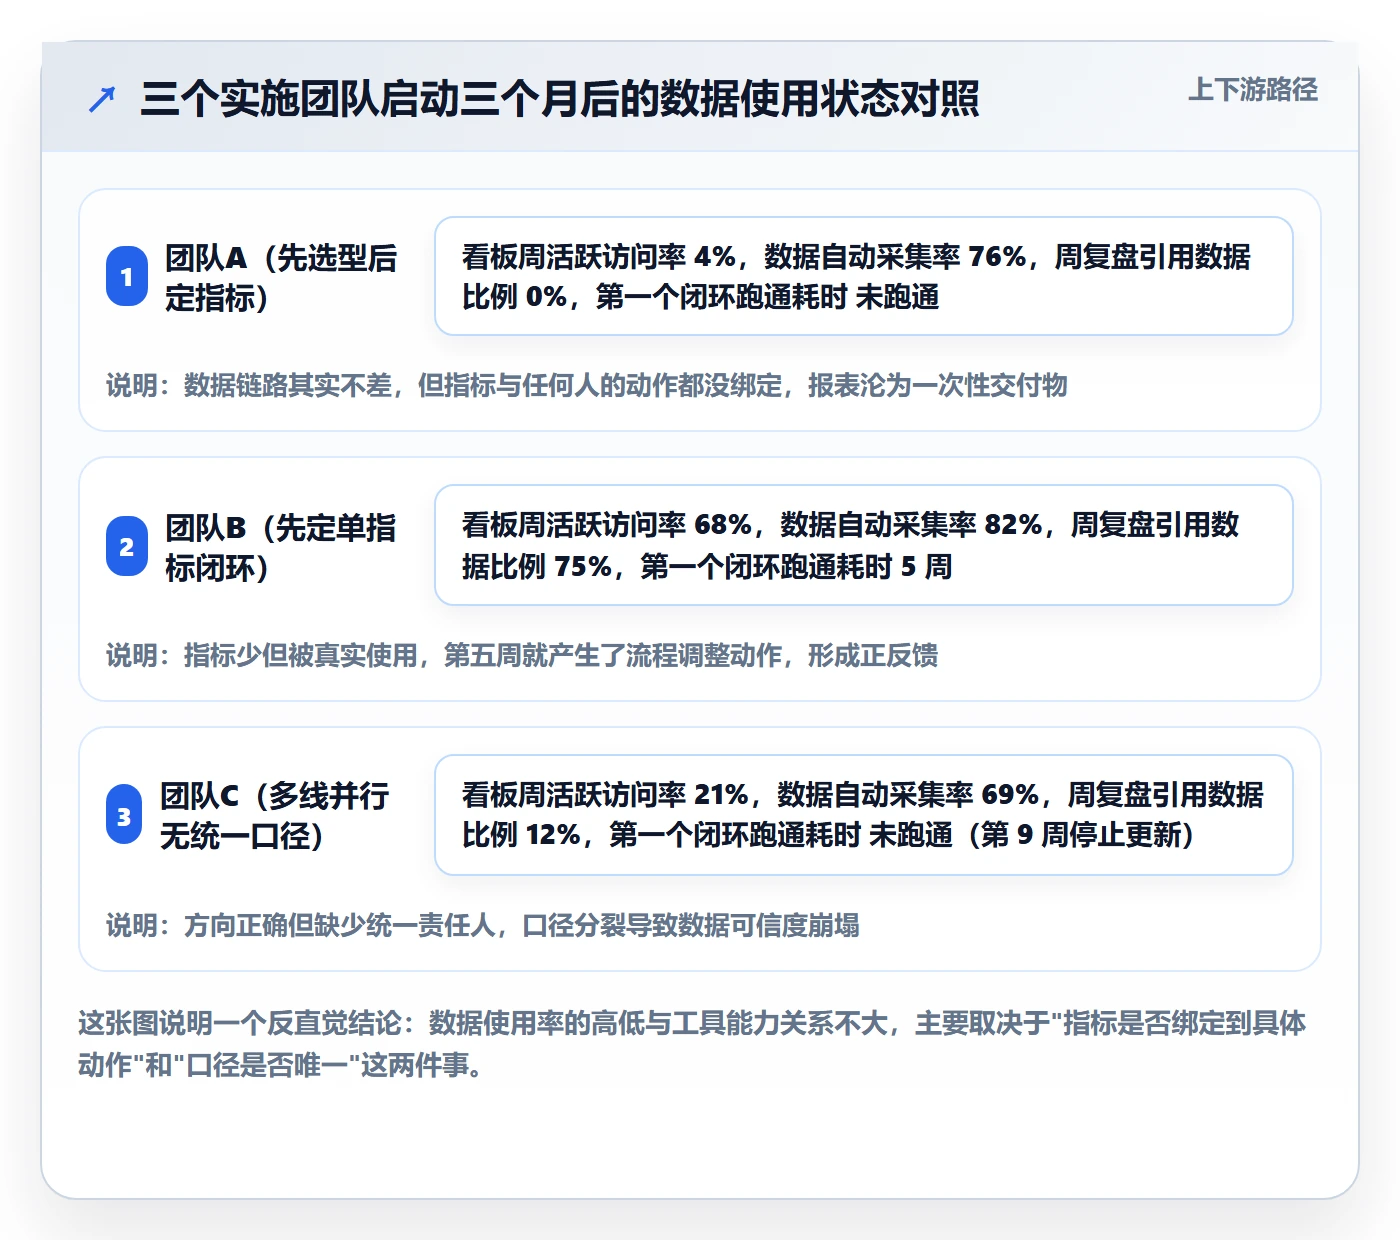Click the note starting 说明：数据链路其实不差
Image resolution: width=1400 pixels, height=1240 pixels.
tap(587, 385)
